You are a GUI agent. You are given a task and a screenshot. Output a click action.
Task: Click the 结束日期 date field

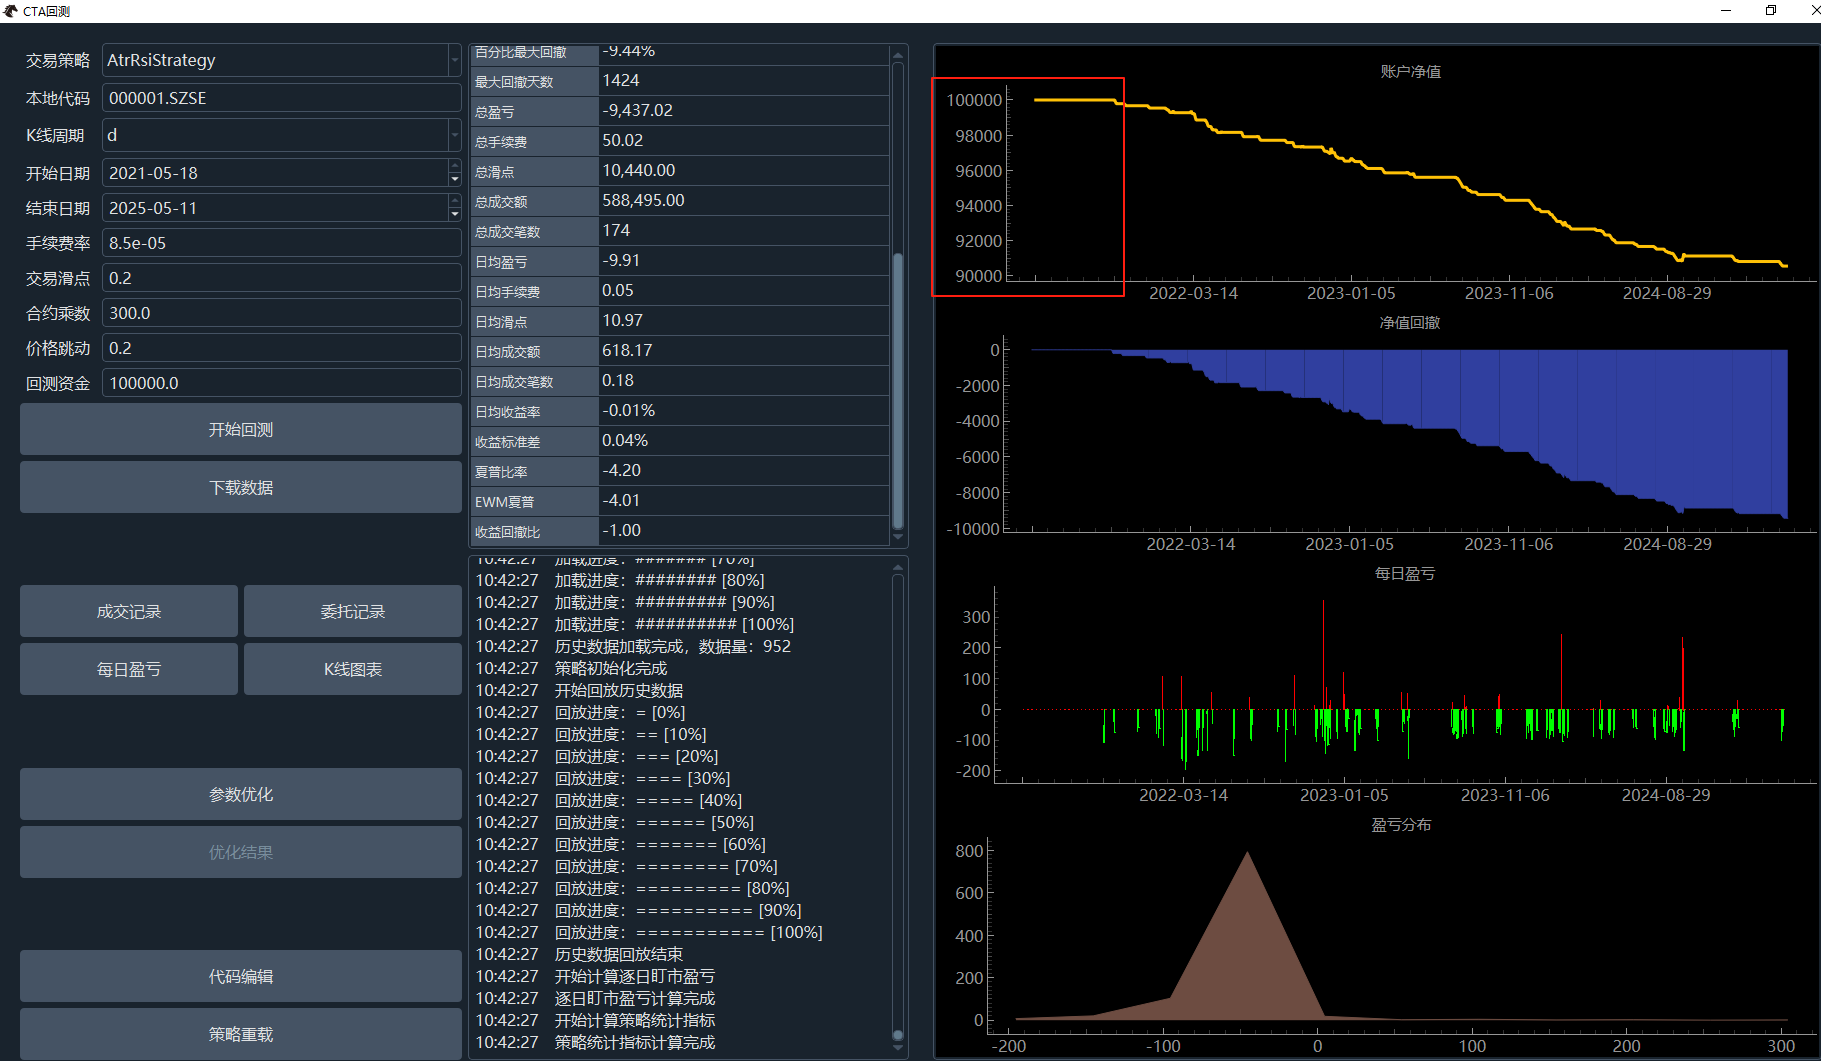coord(275,208)
